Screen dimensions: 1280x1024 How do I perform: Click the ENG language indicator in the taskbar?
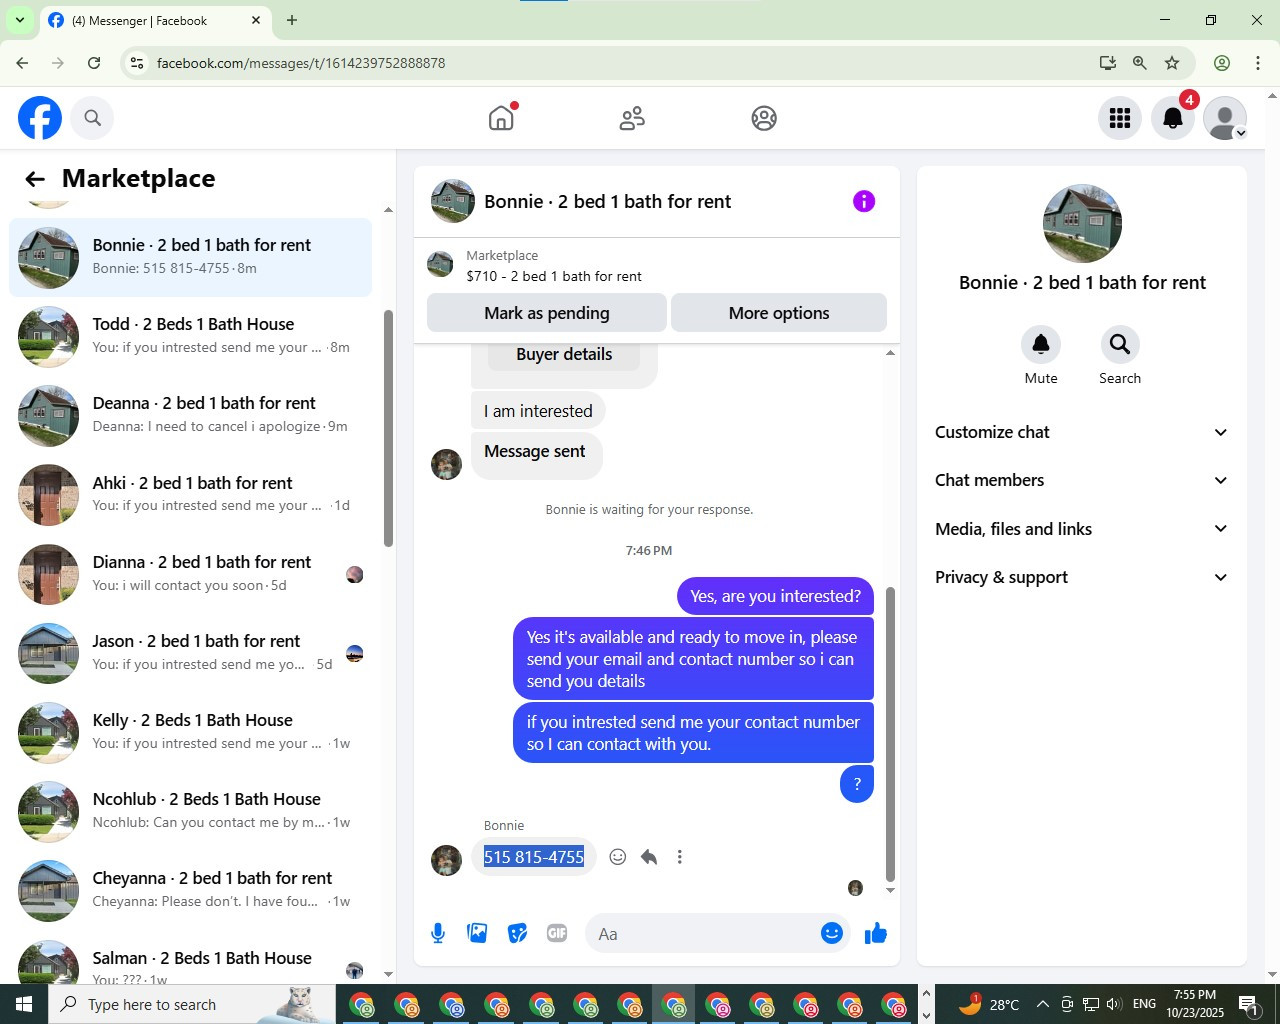1145,1004
